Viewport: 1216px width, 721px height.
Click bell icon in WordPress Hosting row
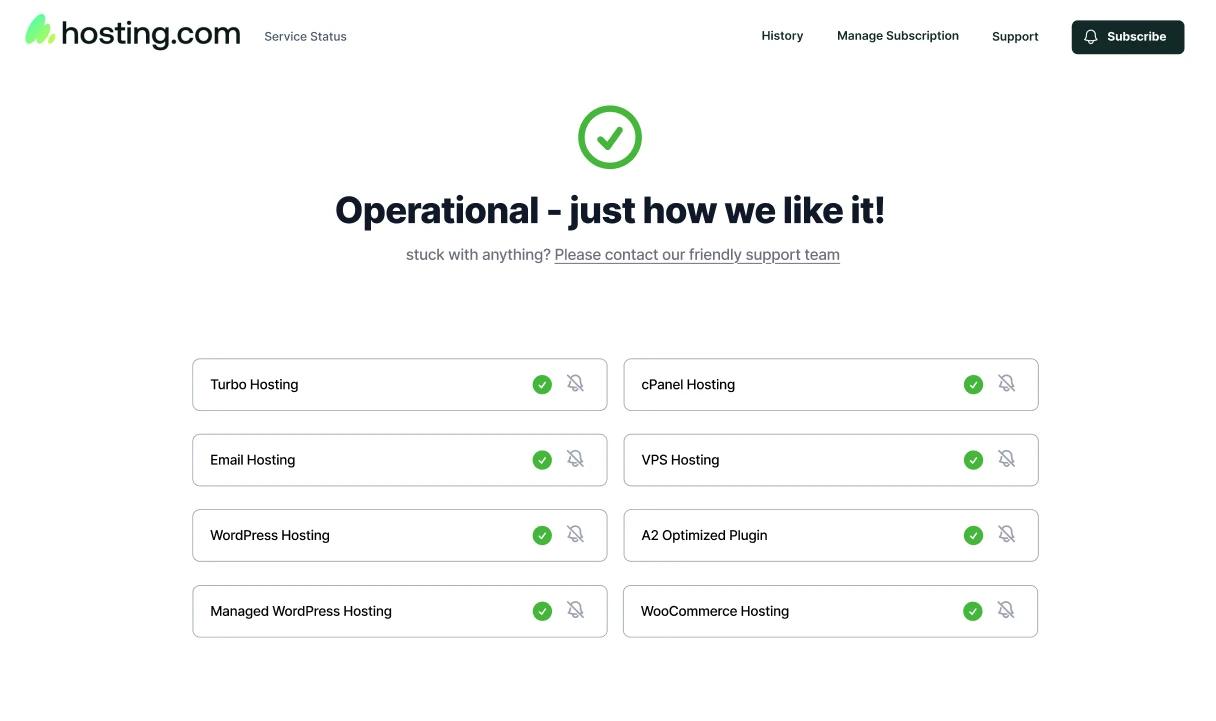[575, 535]
